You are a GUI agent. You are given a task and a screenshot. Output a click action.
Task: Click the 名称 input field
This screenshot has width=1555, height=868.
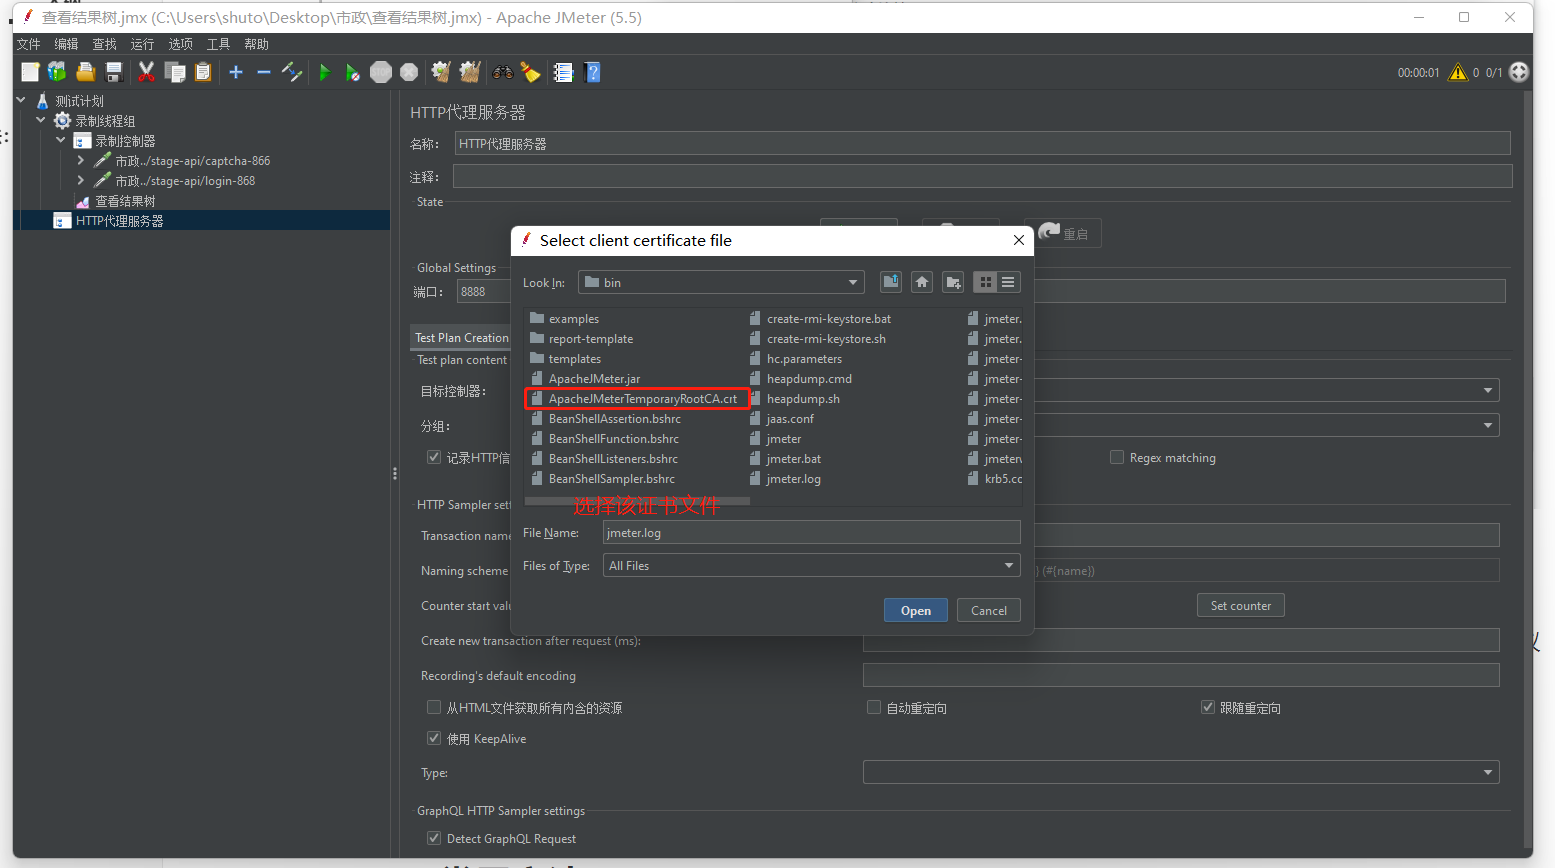[x=982, y=143]
